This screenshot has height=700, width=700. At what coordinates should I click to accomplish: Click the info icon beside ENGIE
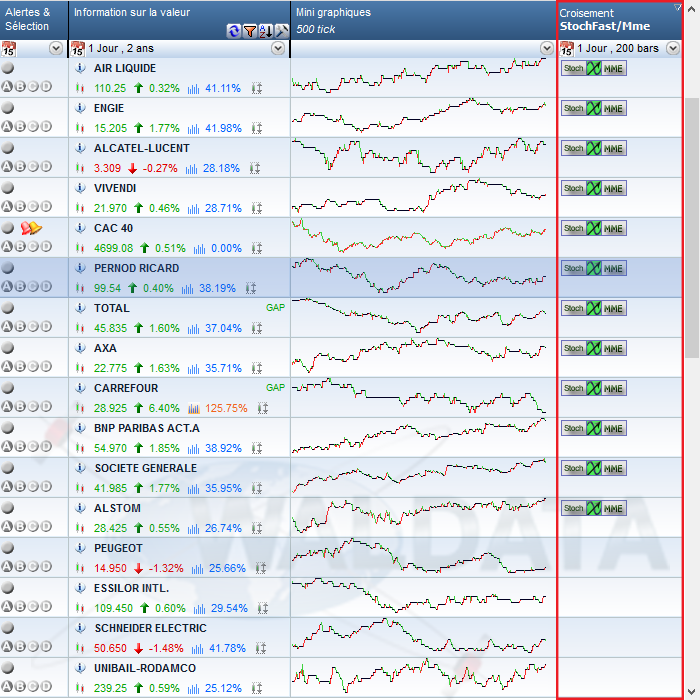pos(80,108)
